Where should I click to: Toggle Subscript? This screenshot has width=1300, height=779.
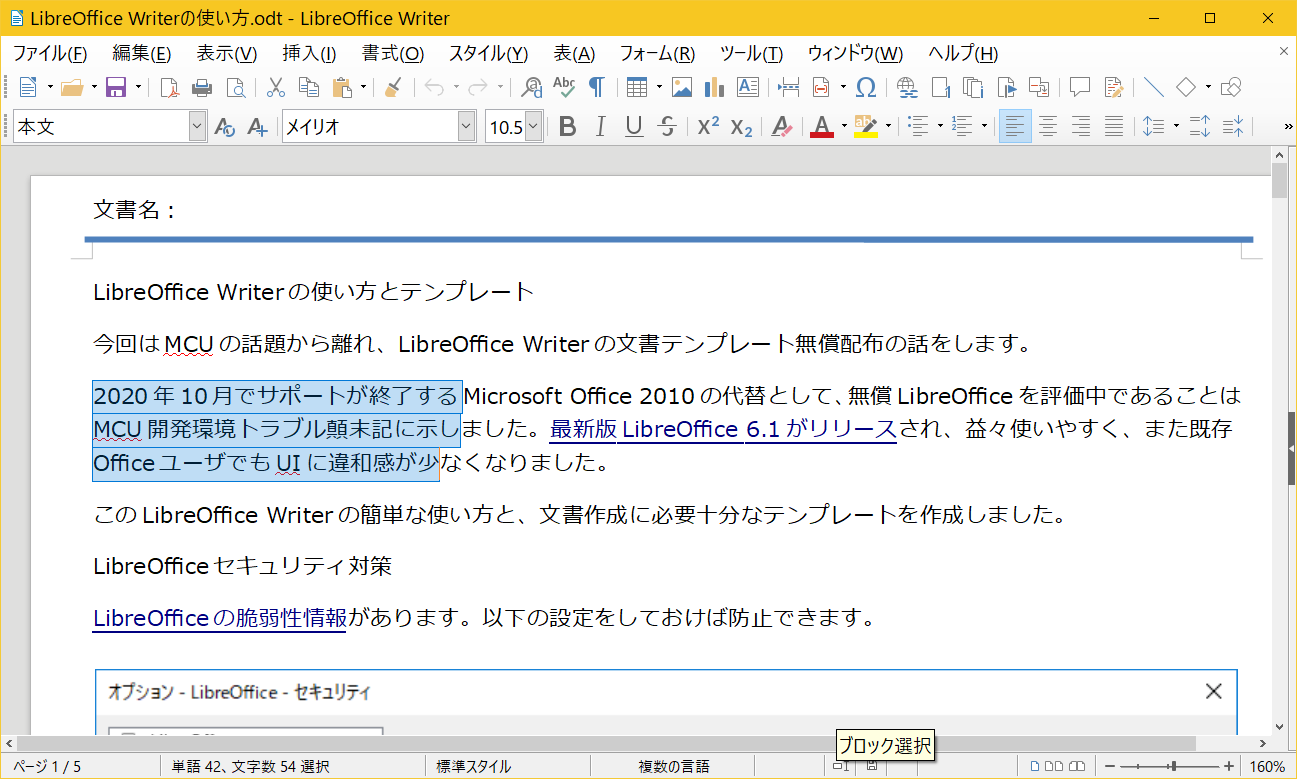point(741,127)
